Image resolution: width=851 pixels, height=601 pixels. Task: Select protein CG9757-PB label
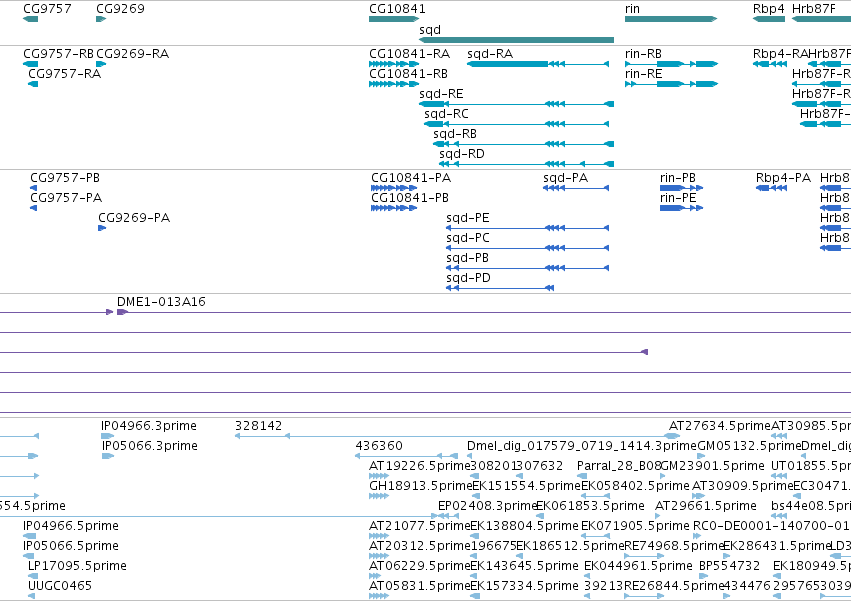click(65, 178)
